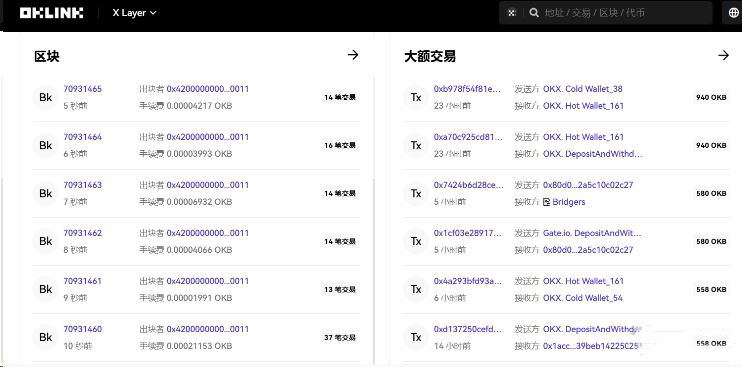The height and width of the screenshot is (367, 742).
Task: Click Tx icon for 0x4a293bfd93a transaction
Action: coord(416,289)
